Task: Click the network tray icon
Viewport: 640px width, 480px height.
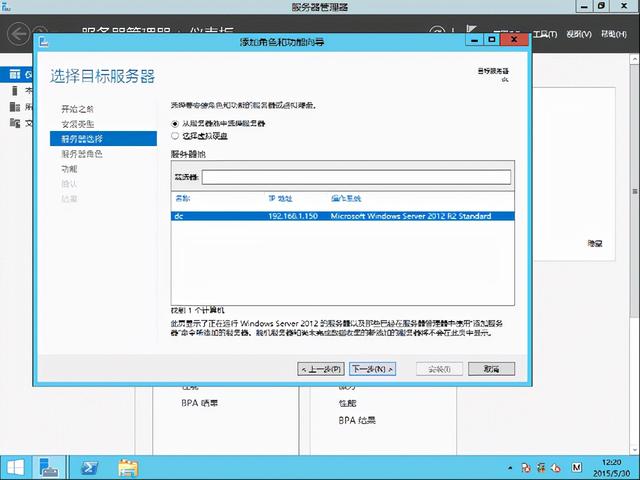Action: point(541,468)
